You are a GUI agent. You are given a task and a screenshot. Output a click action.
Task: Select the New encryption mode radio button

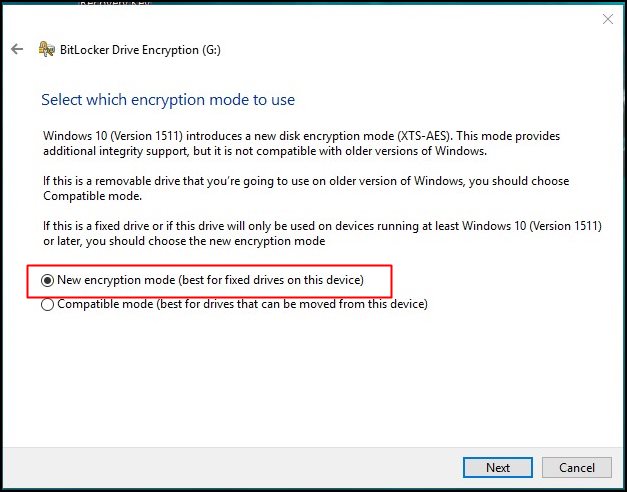[47, 281]
